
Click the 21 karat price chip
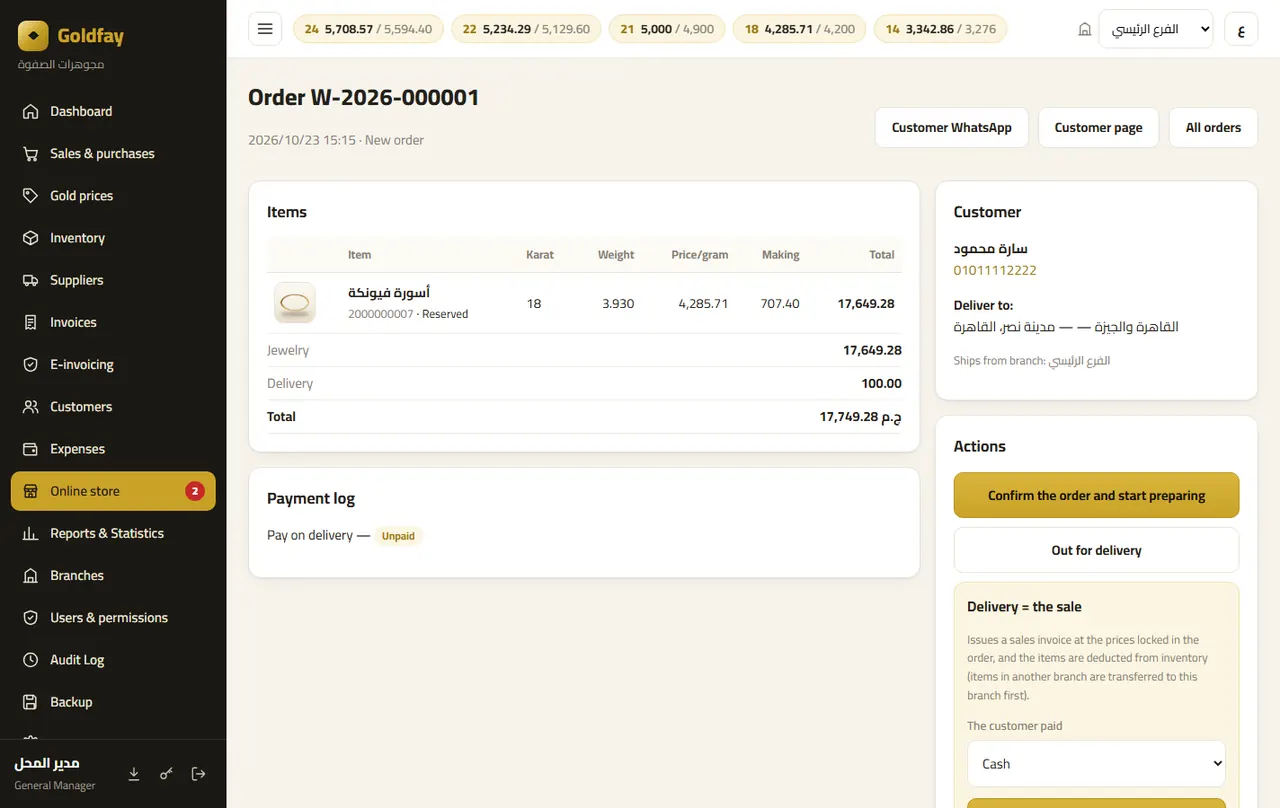[x=667, y=29]
